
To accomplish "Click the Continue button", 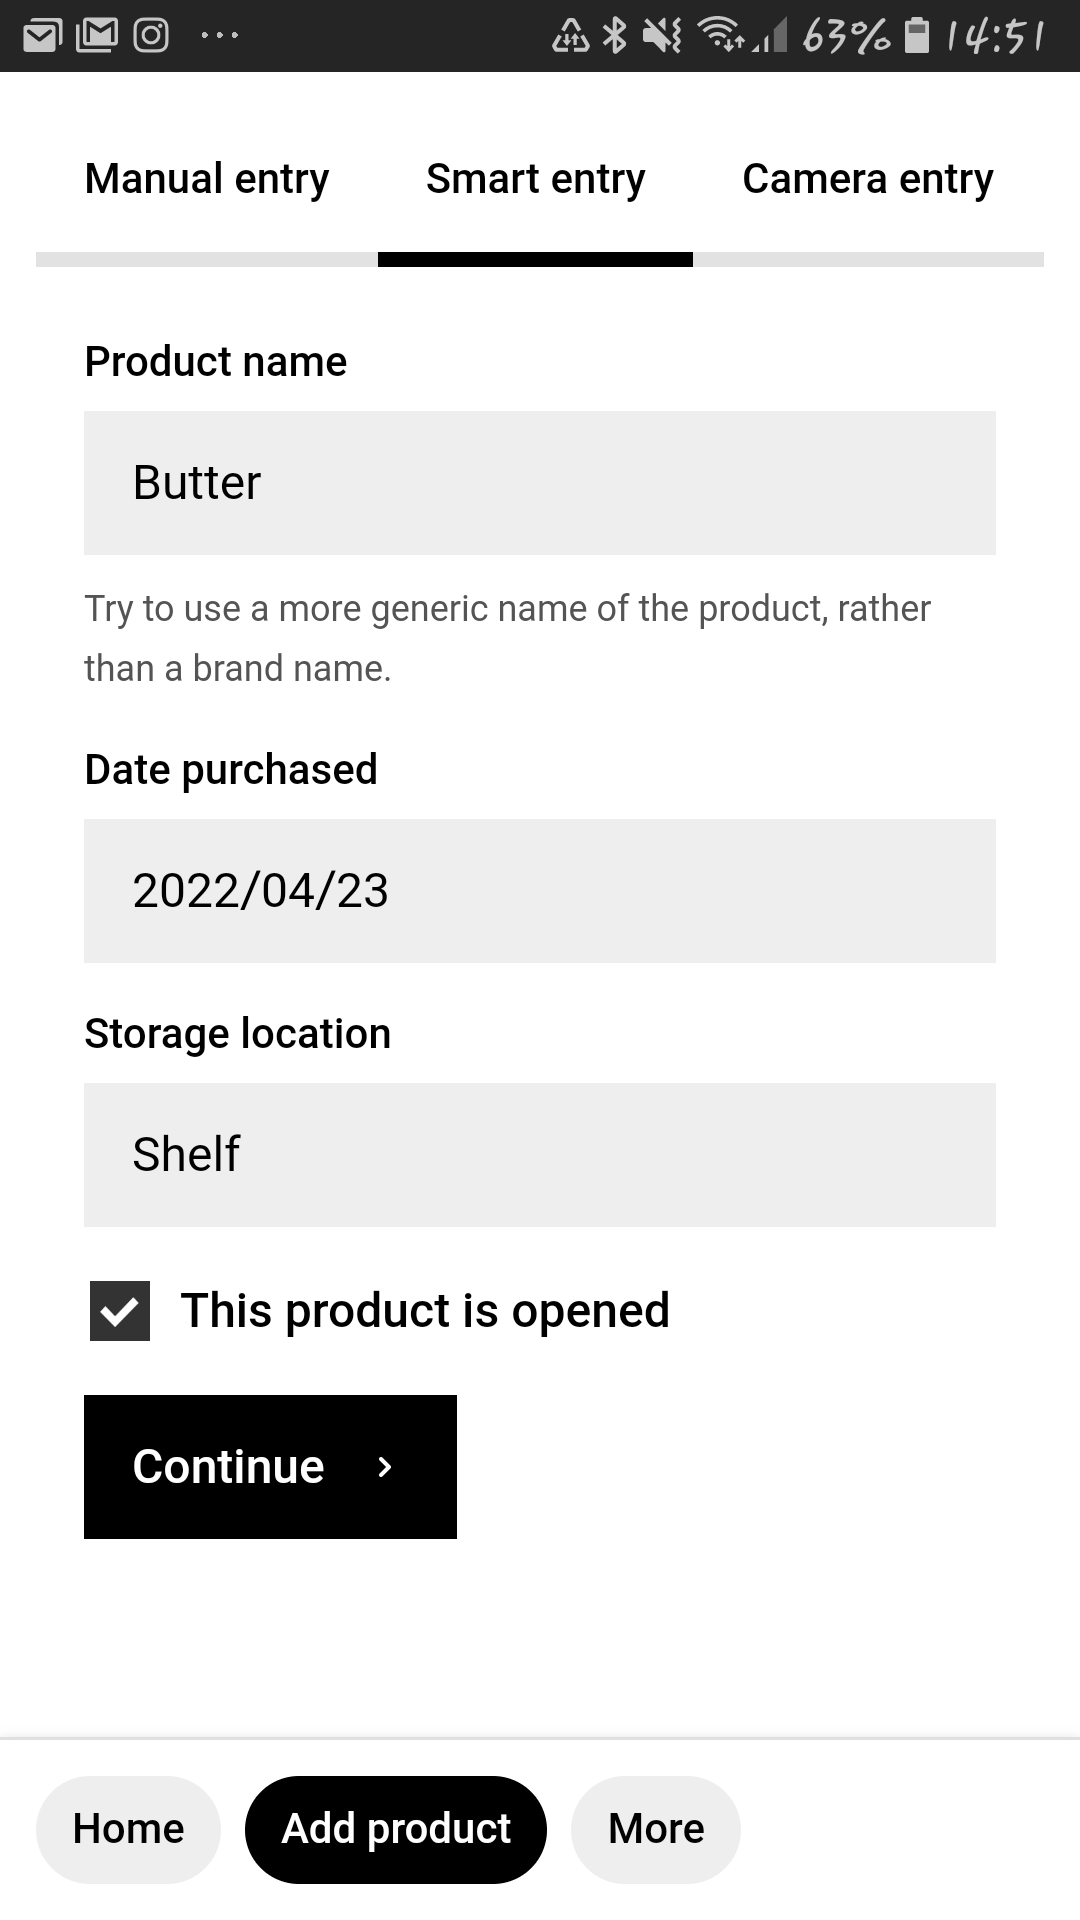I will click(270, 1467).
